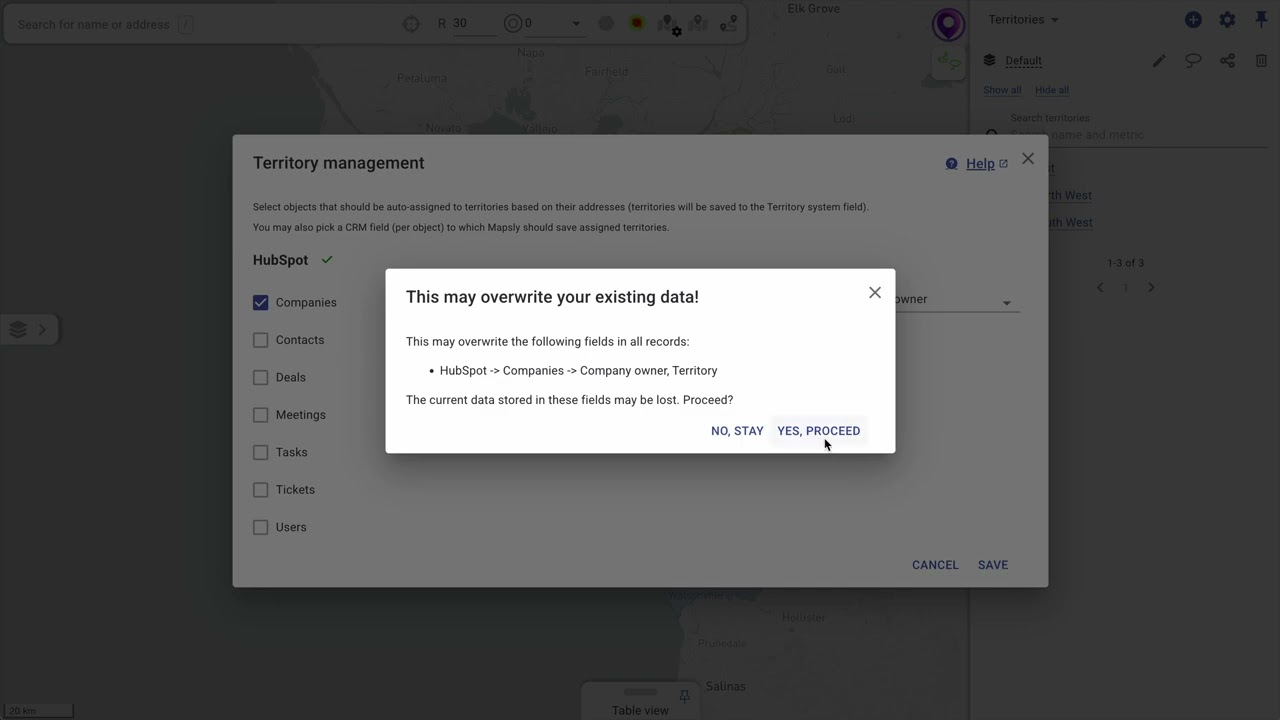Click the map with pin icon

699,23
